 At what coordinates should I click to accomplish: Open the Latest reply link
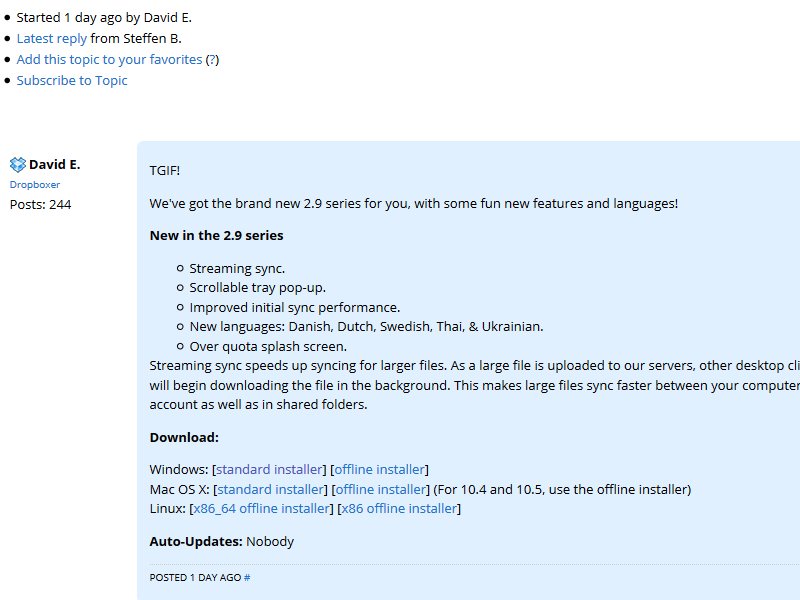(52, 39)
